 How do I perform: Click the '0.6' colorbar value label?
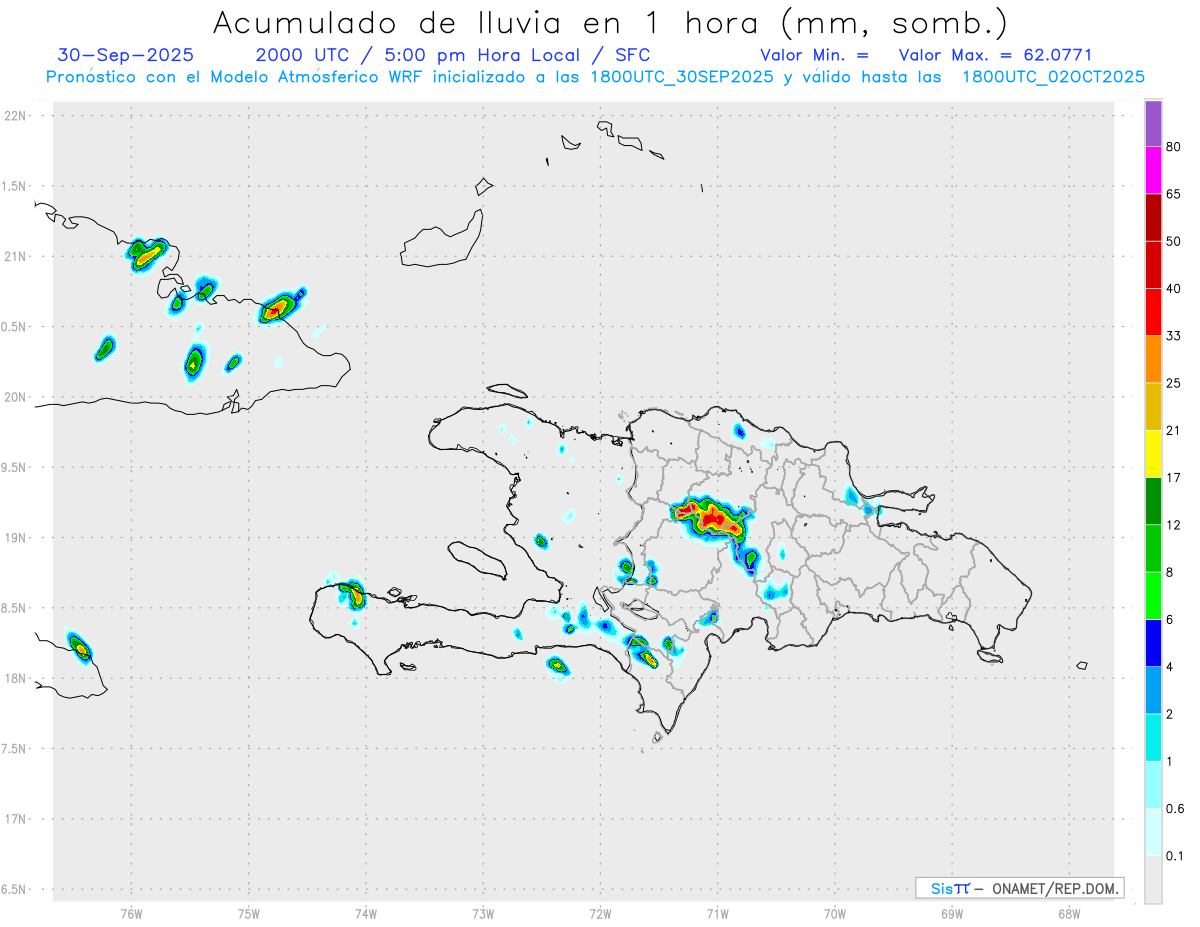point(1176,809)
